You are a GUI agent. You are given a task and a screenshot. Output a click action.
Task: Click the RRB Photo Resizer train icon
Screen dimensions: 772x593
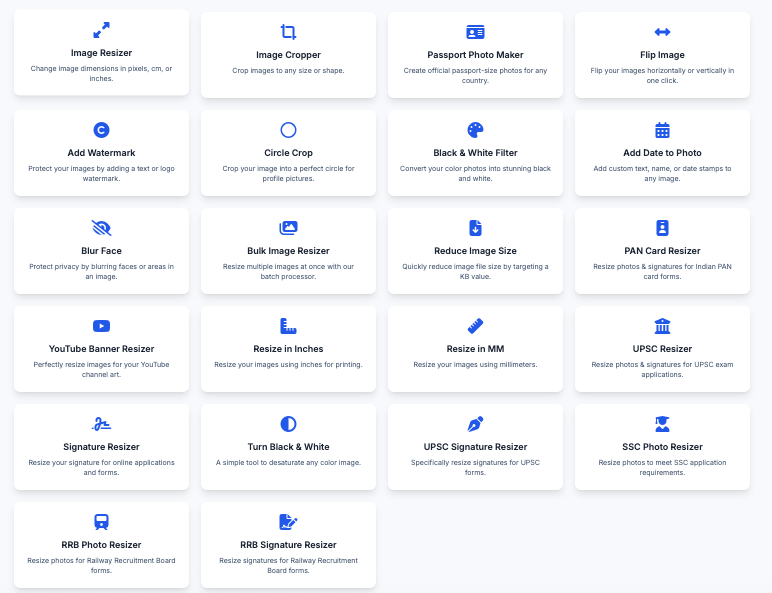[101, 521]
